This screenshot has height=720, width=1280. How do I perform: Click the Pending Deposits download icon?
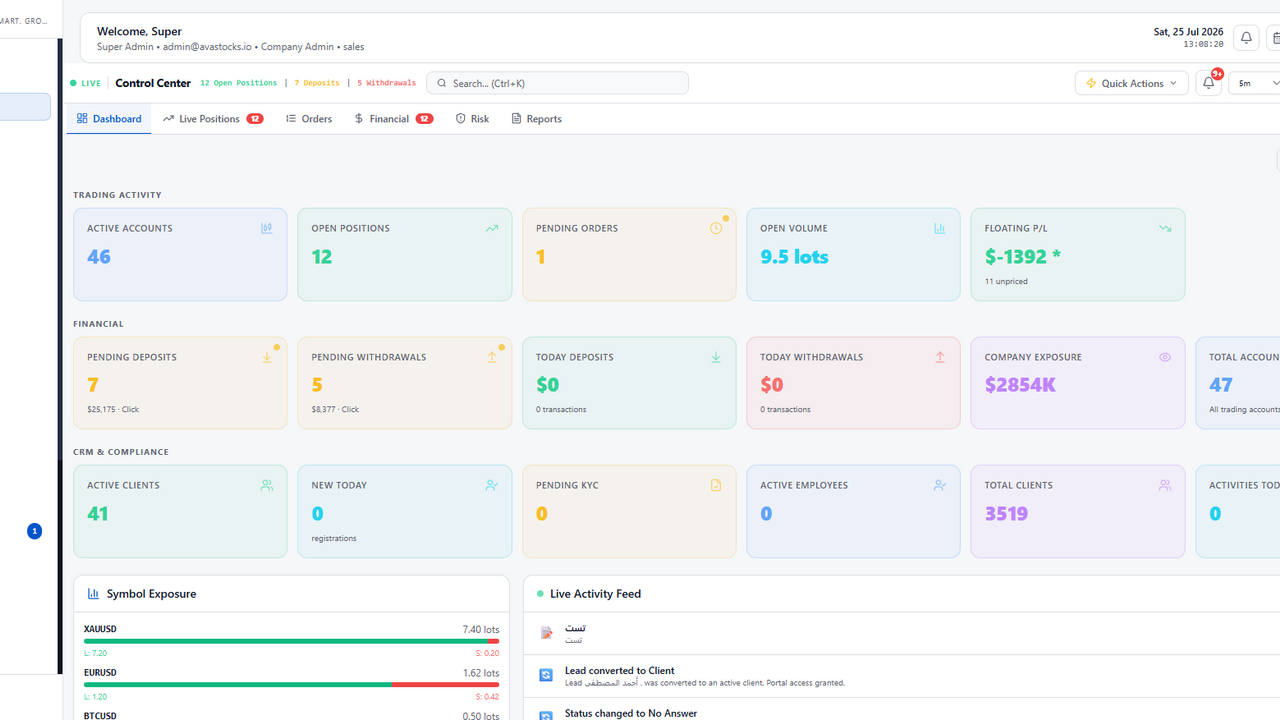267,357
